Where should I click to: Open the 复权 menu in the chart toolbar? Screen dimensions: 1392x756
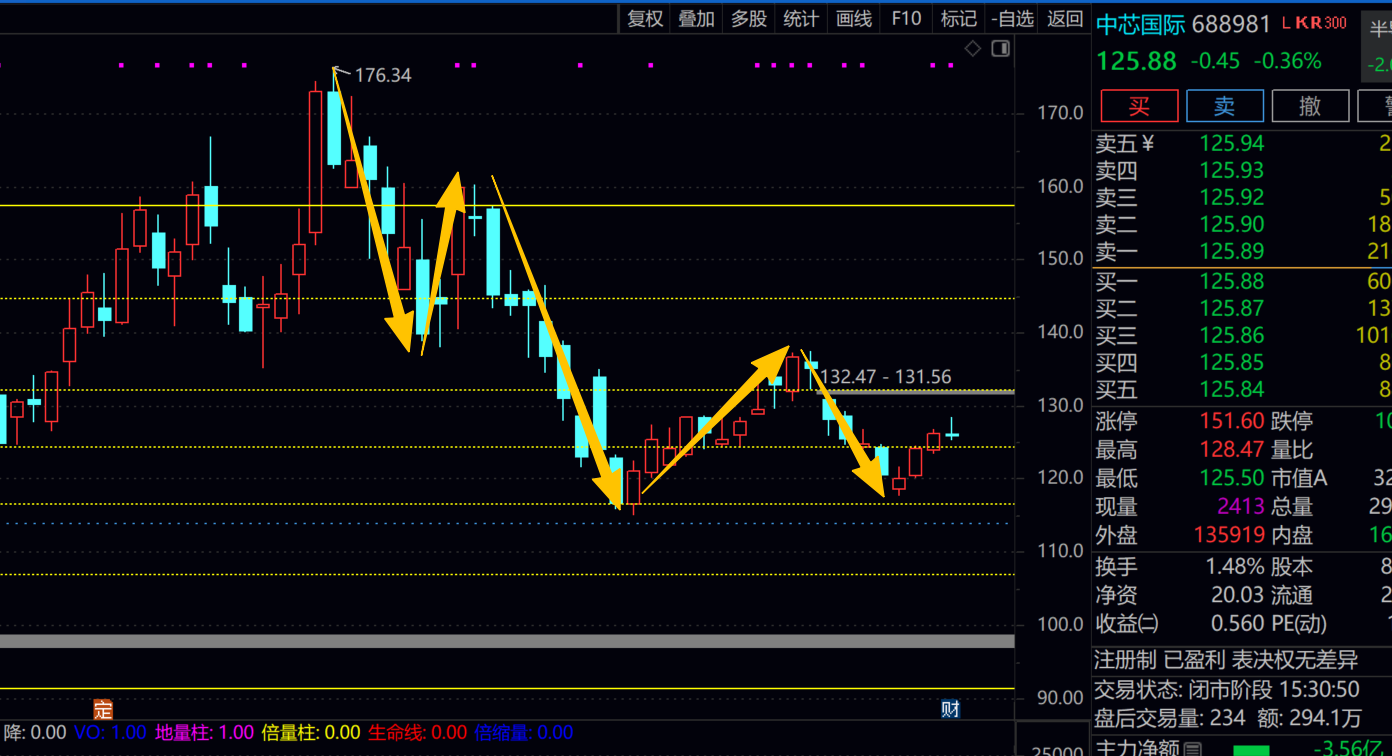645,18
